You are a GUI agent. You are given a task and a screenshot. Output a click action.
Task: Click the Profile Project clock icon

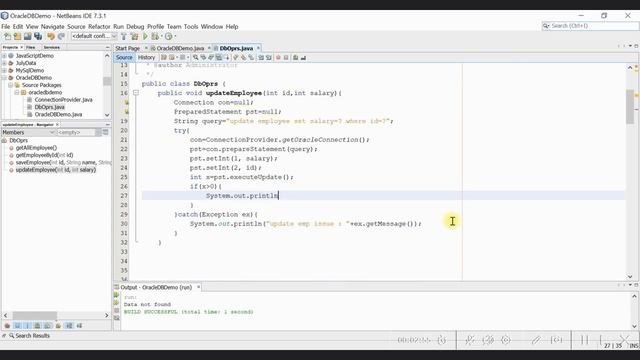(168, 36)
